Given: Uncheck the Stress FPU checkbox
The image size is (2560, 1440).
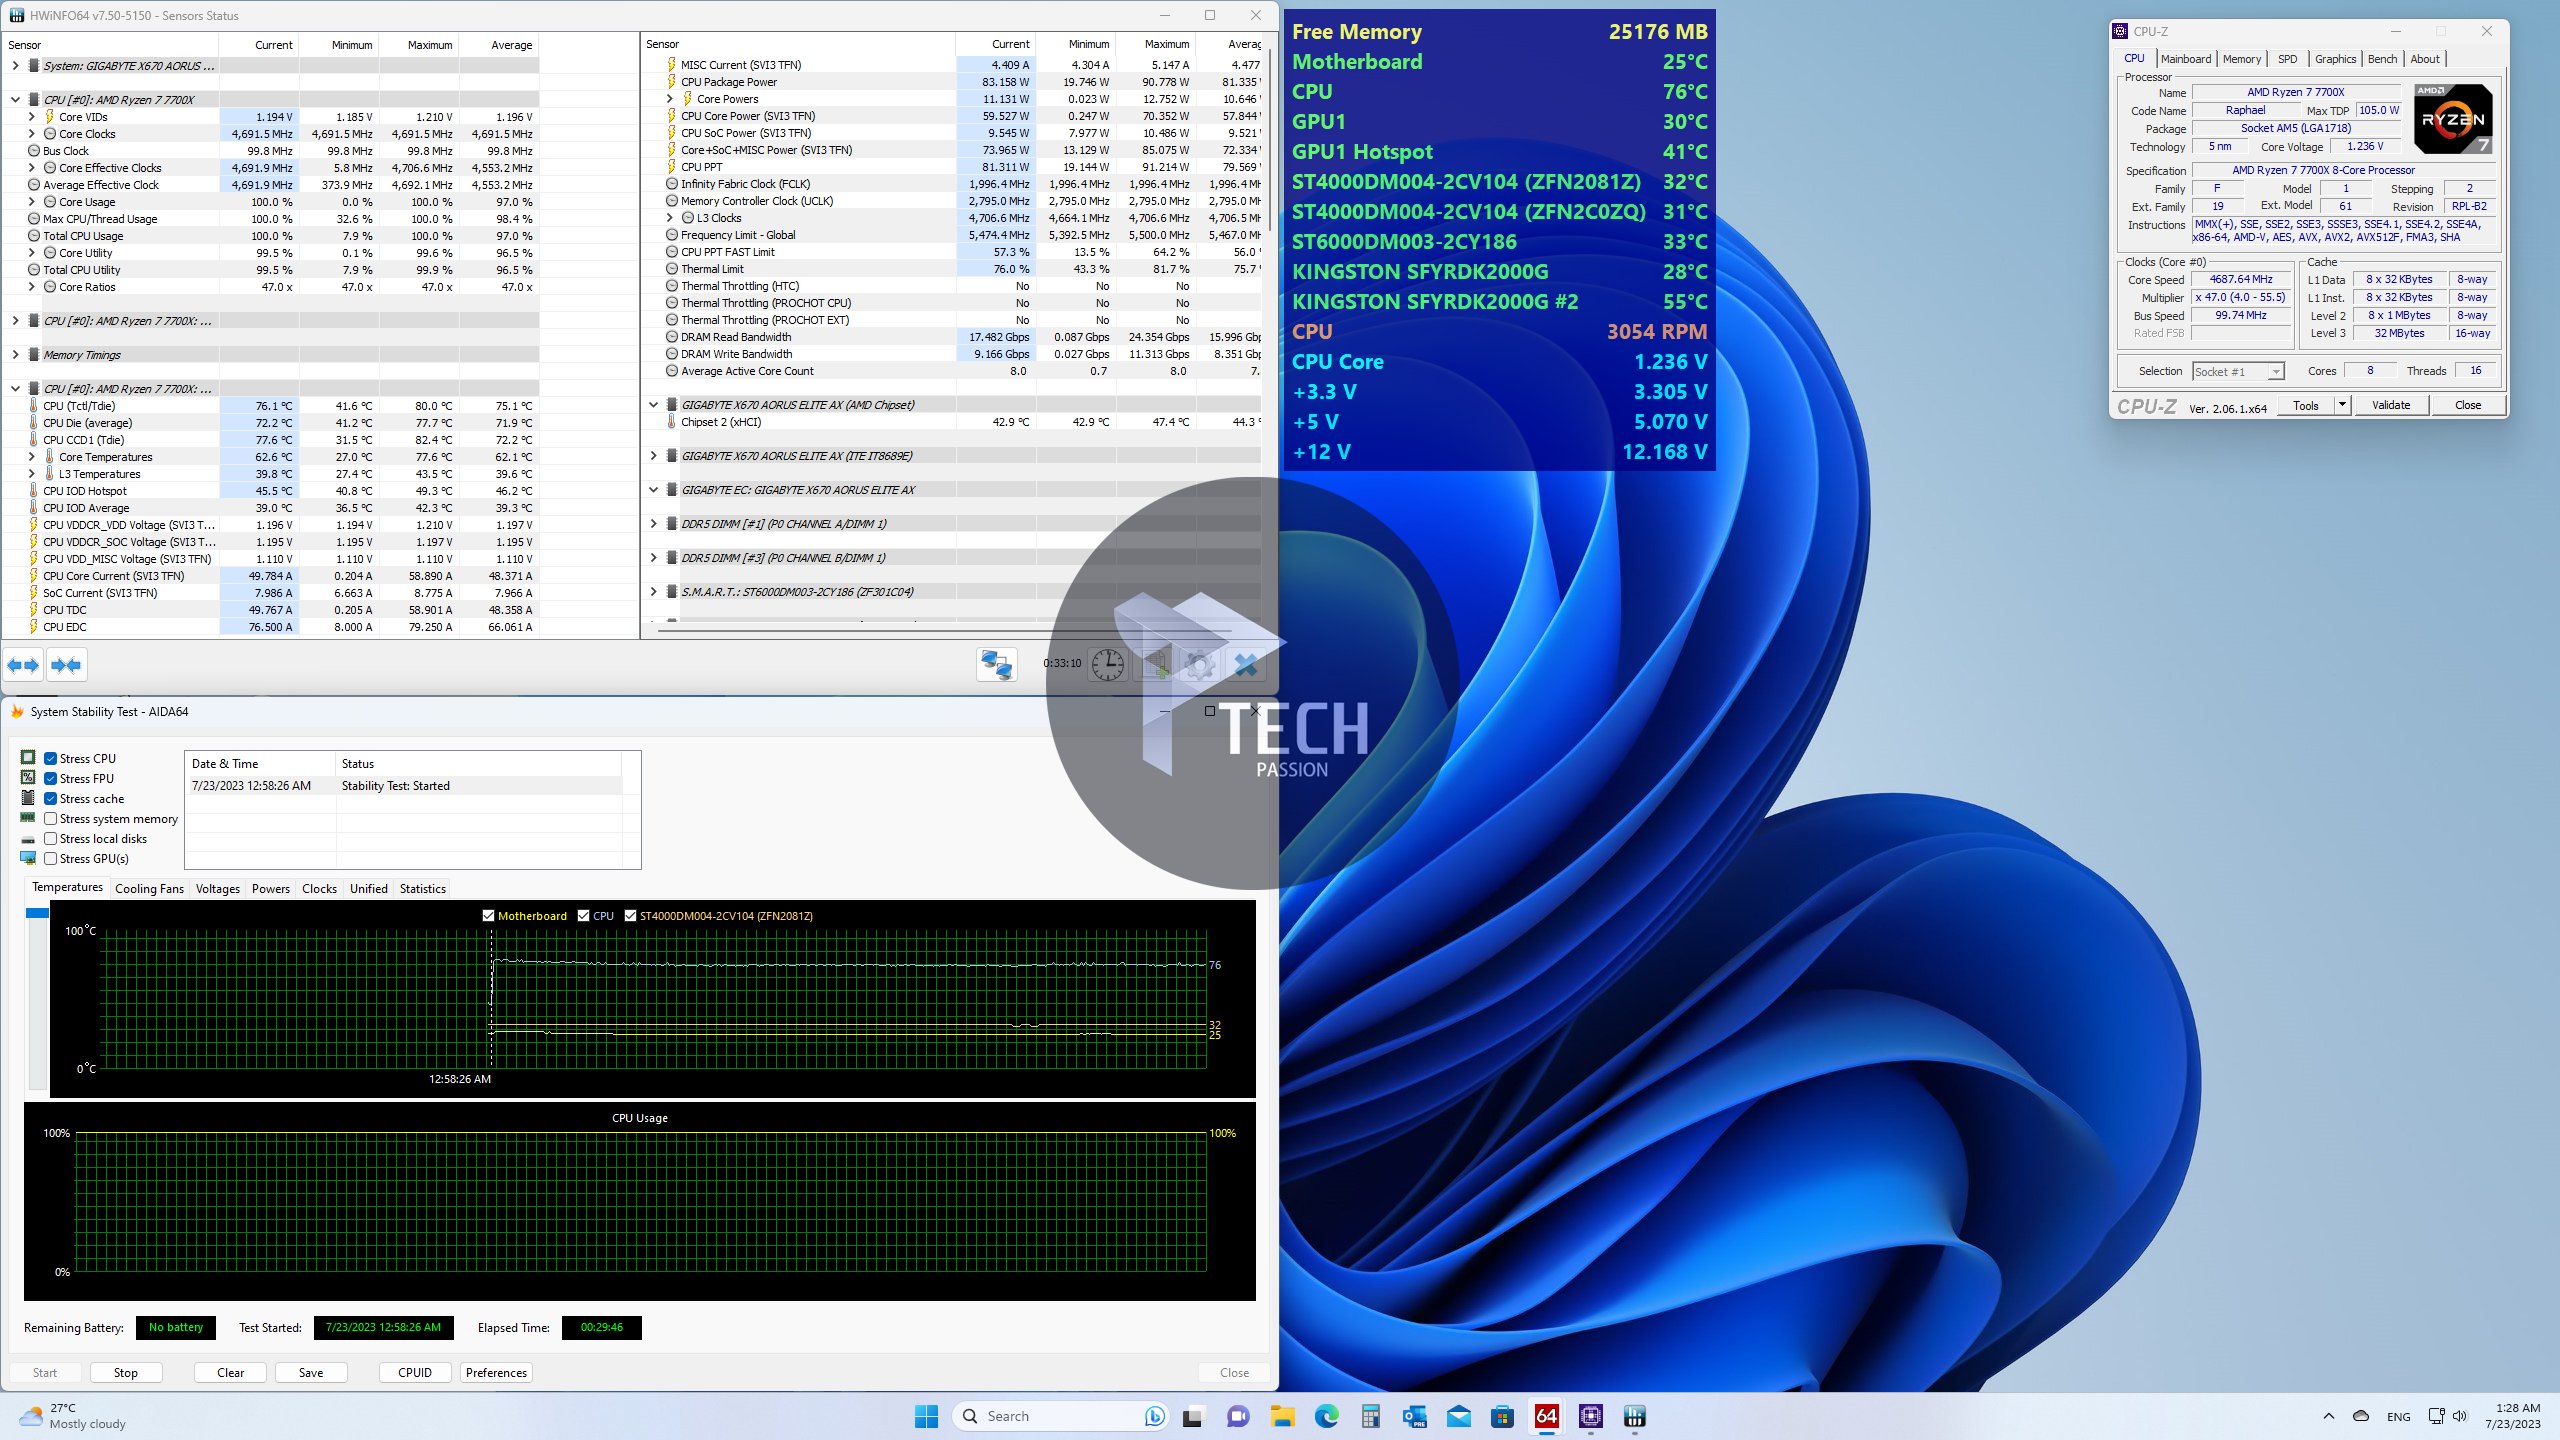Looking at the screenshot, I should click(50, 779).
